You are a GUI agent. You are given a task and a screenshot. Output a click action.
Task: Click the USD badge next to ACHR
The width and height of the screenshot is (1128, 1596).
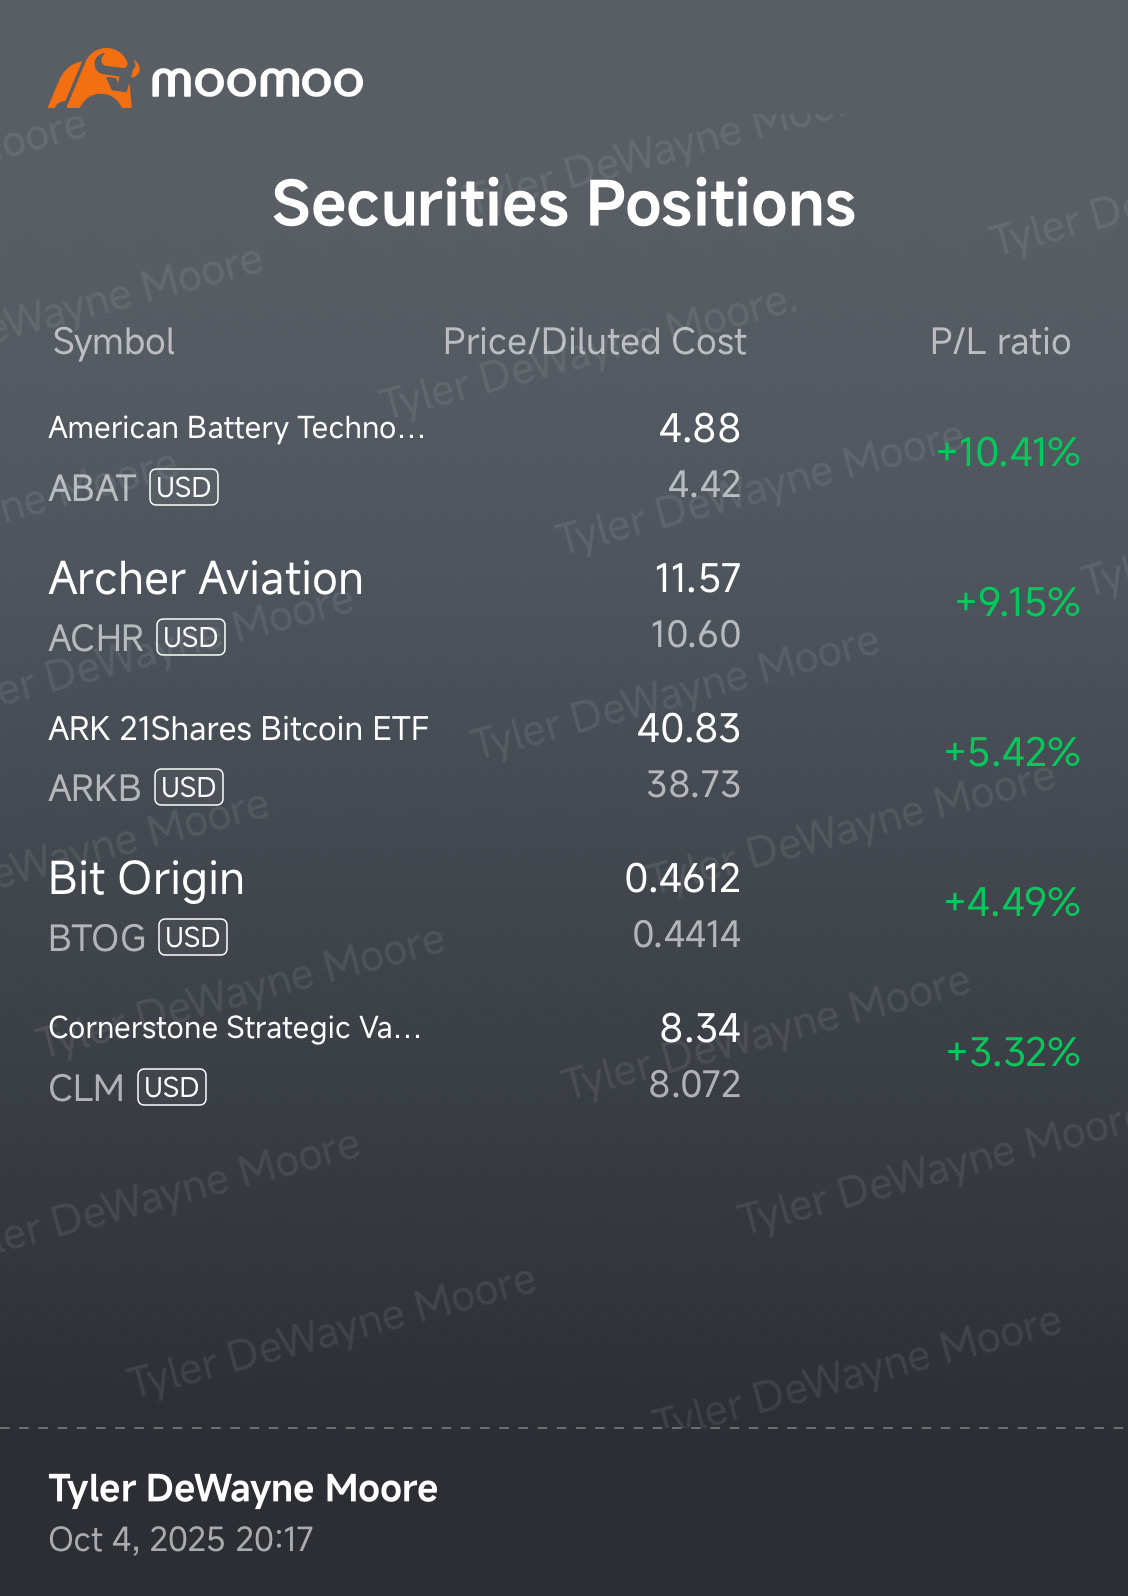(x=191, y=638)
